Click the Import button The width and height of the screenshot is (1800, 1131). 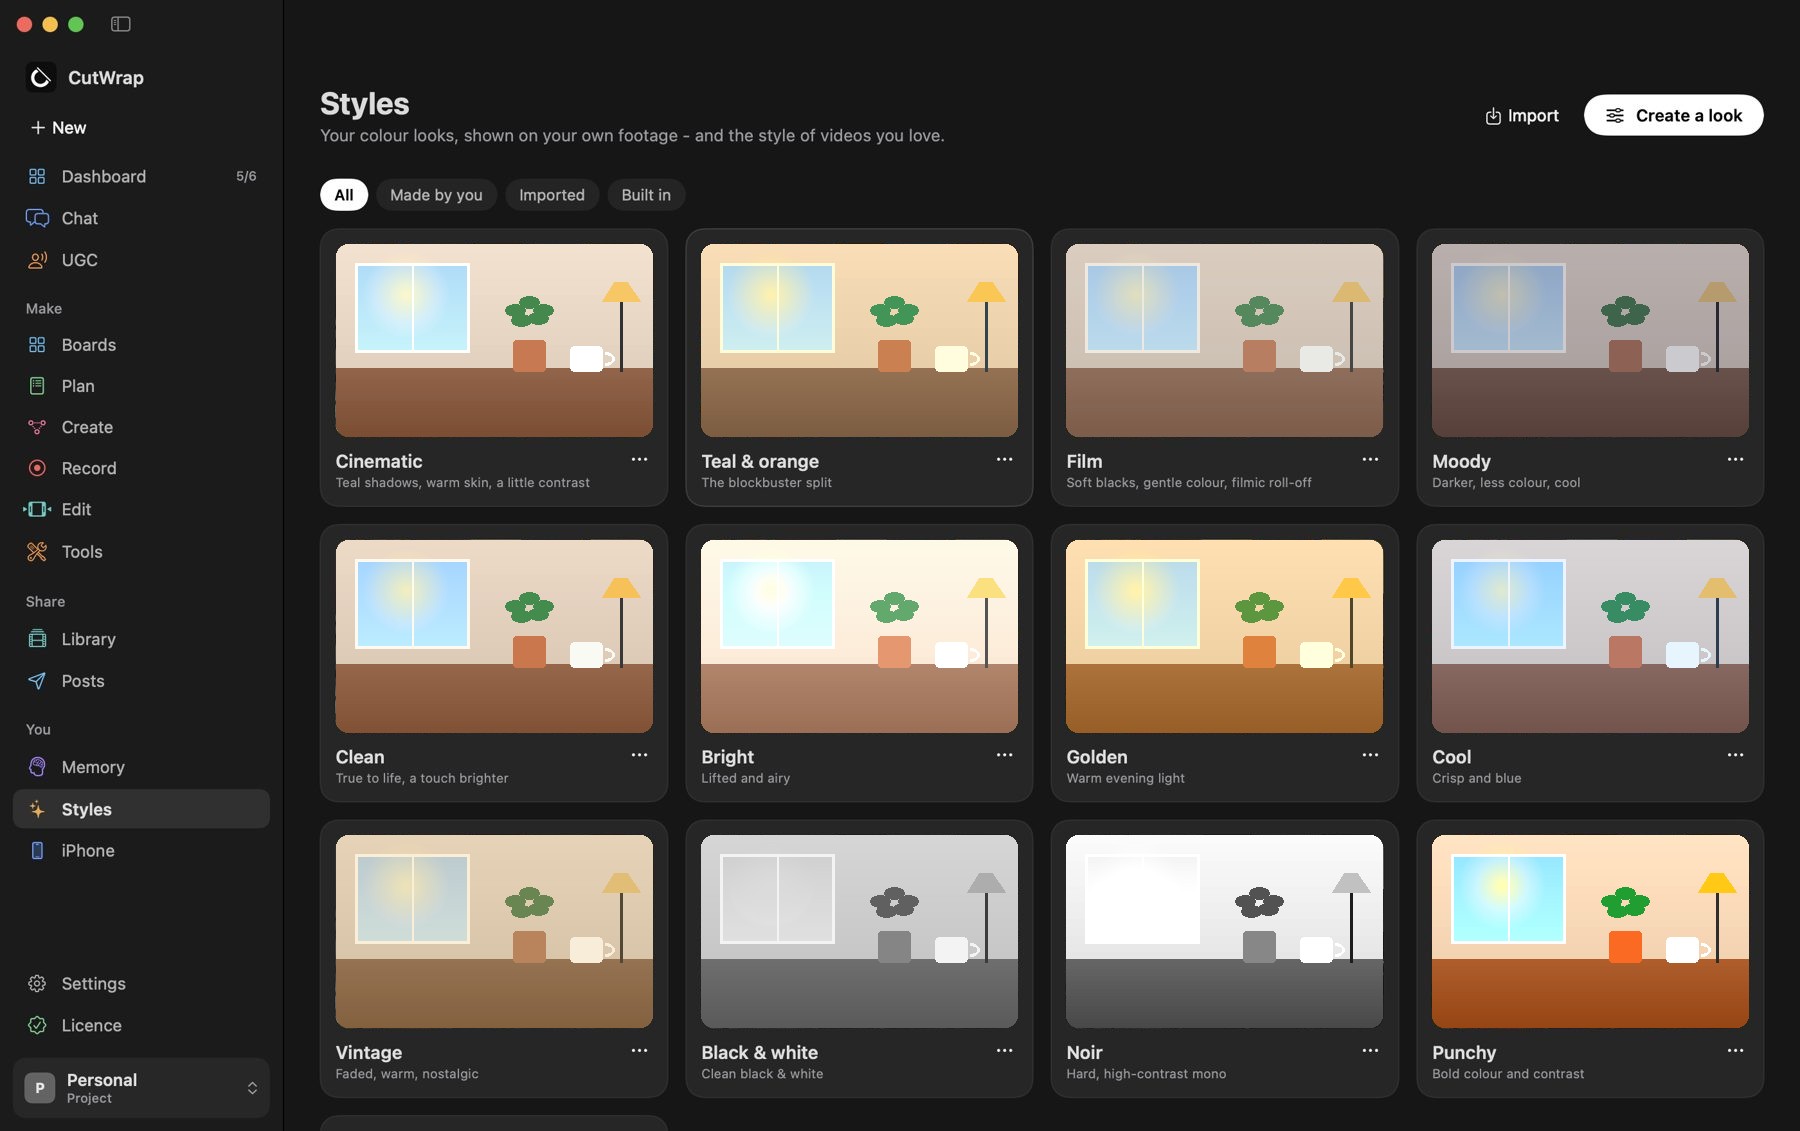[1521, 115]
